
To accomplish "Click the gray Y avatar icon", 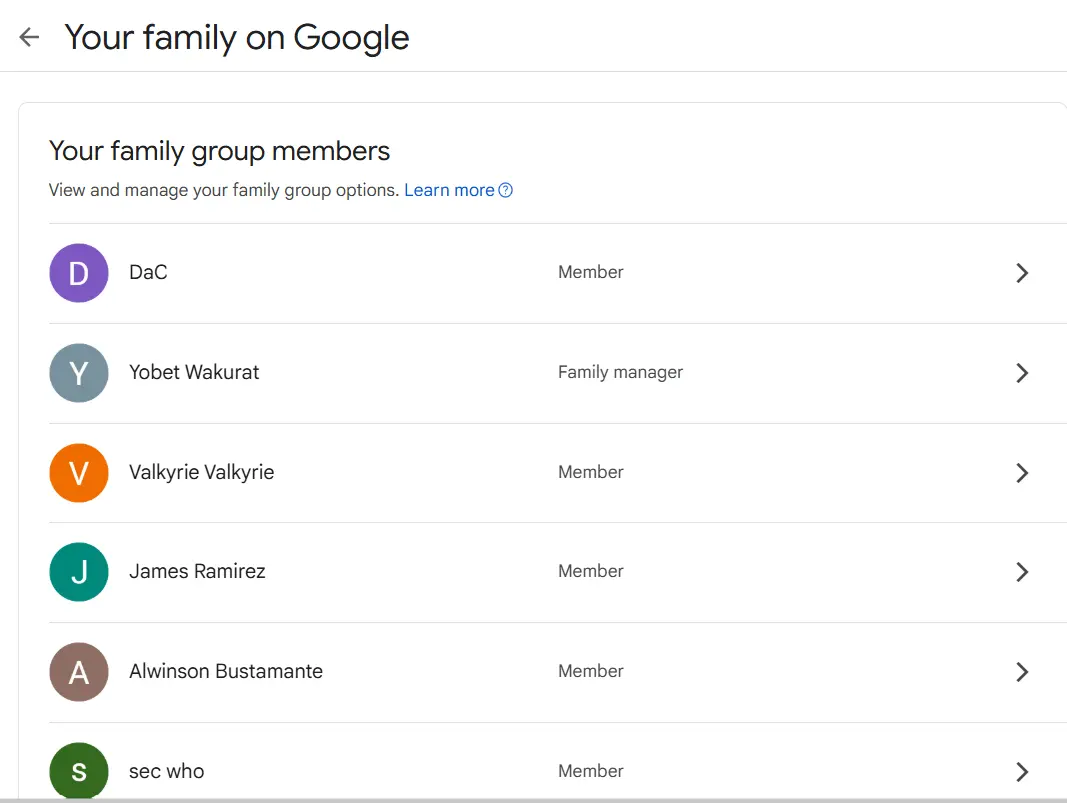I will tap(79, 373).
